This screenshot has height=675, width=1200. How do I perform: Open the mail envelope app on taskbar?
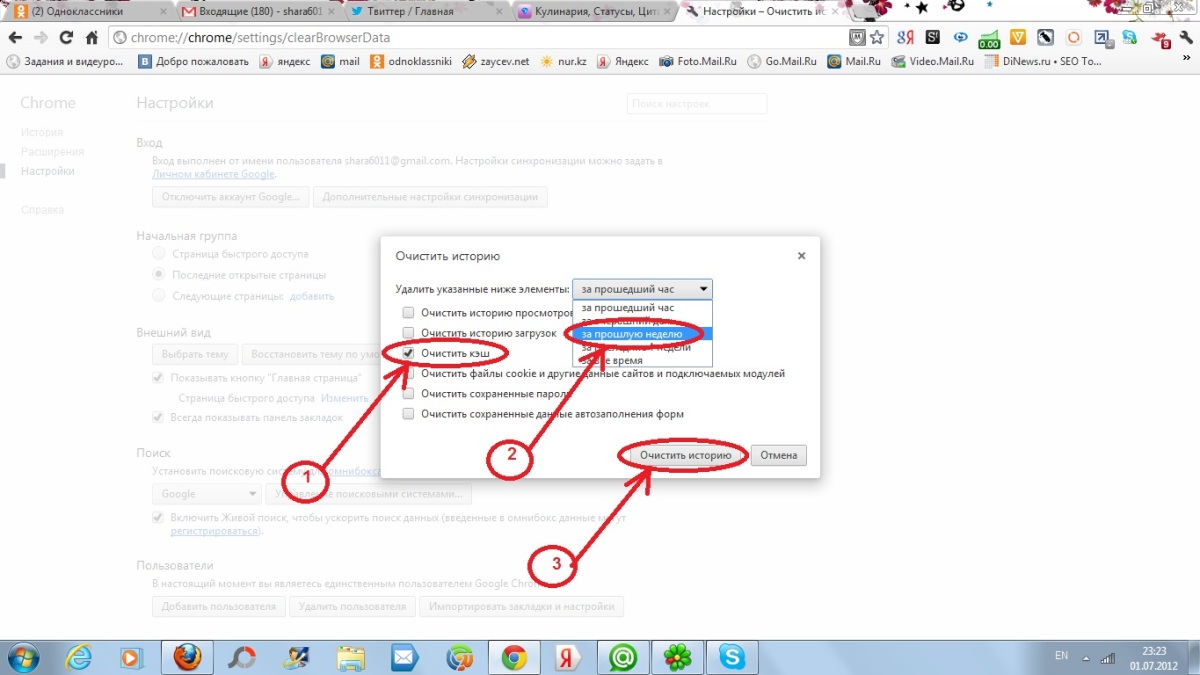pyautogui.click(x=404, y=657)
